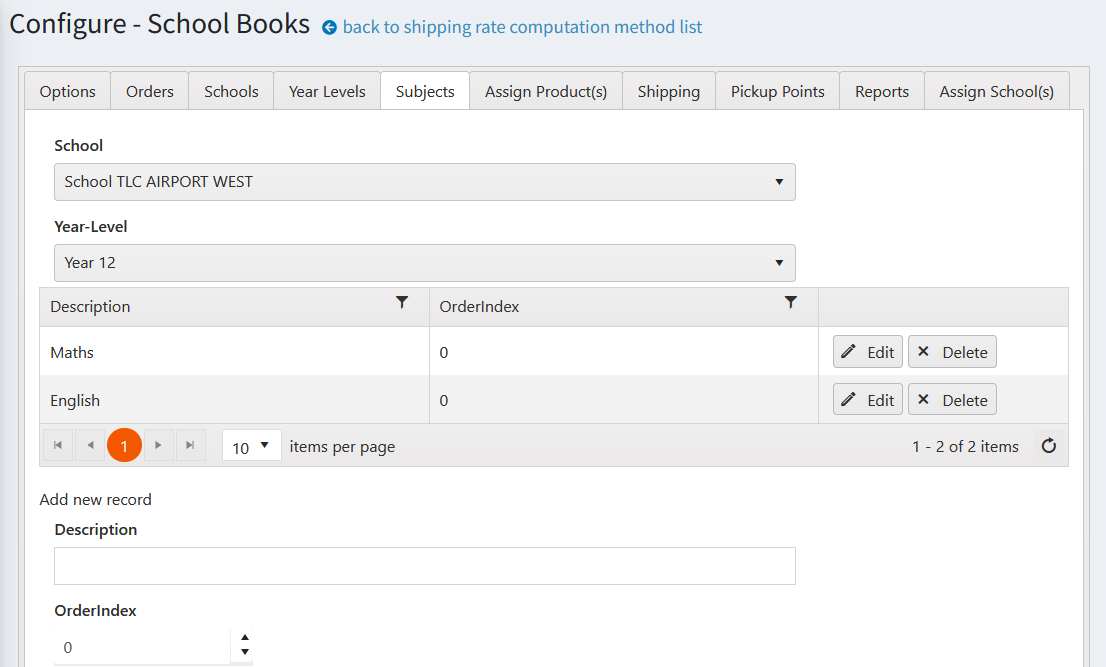Click the Description column filter icon
Screen dimensions: 1106x667
point(402,303)
